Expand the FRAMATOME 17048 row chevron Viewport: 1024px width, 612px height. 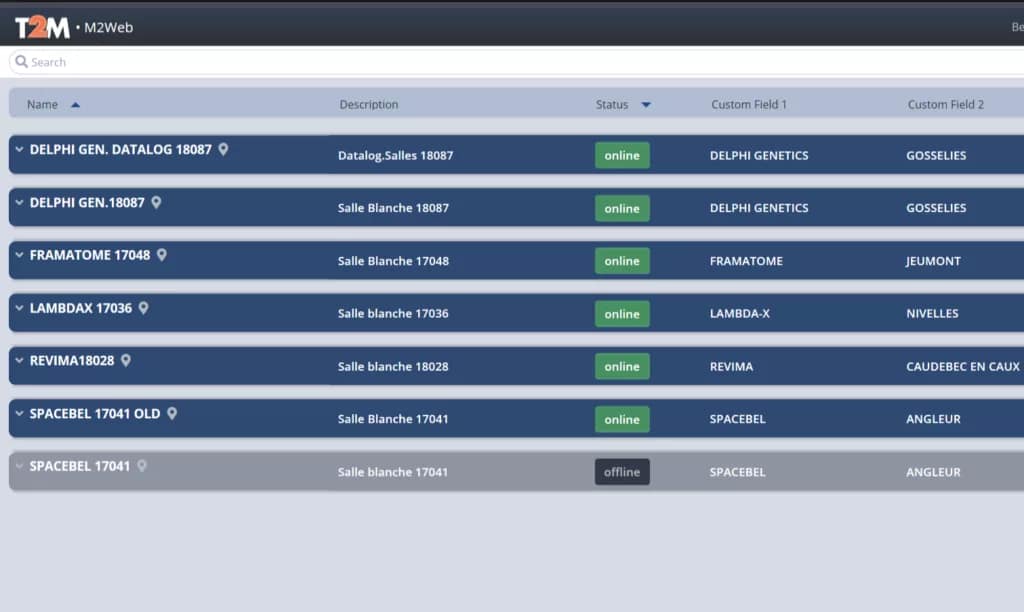click(x=19, y=255)
